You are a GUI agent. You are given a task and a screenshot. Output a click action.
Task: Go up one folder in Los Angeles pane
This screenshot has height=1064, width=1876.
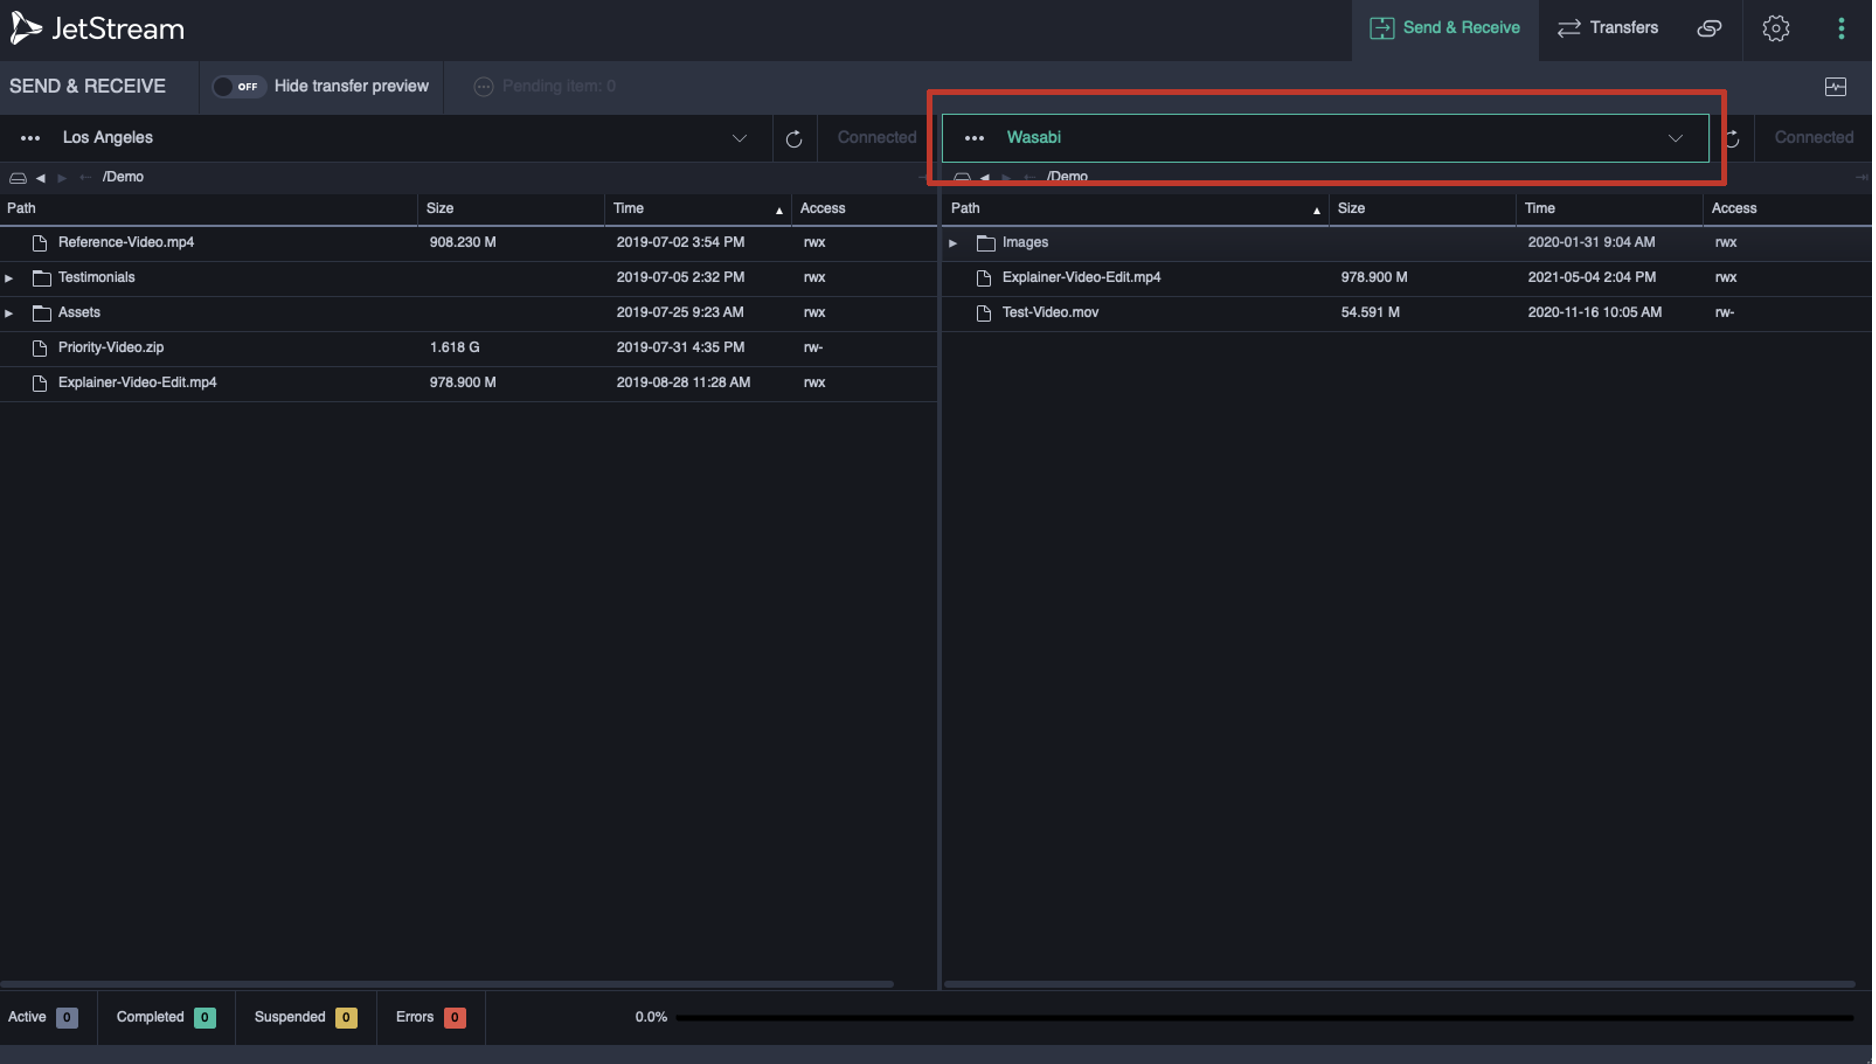(x=85, y=178)
